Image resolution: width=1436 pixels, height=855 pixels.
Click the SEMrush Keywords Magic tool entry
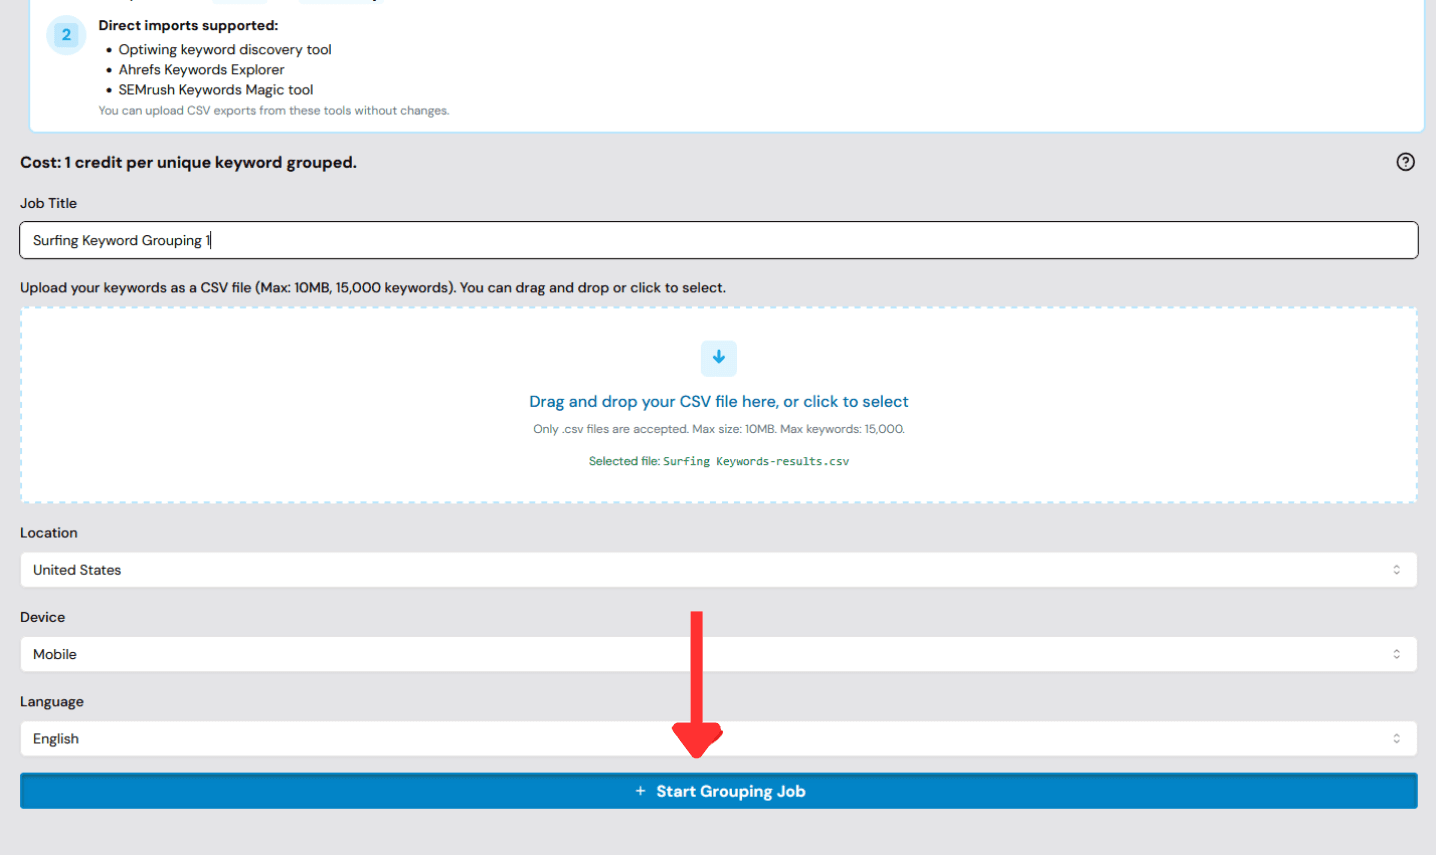click(x=215, y=89)
